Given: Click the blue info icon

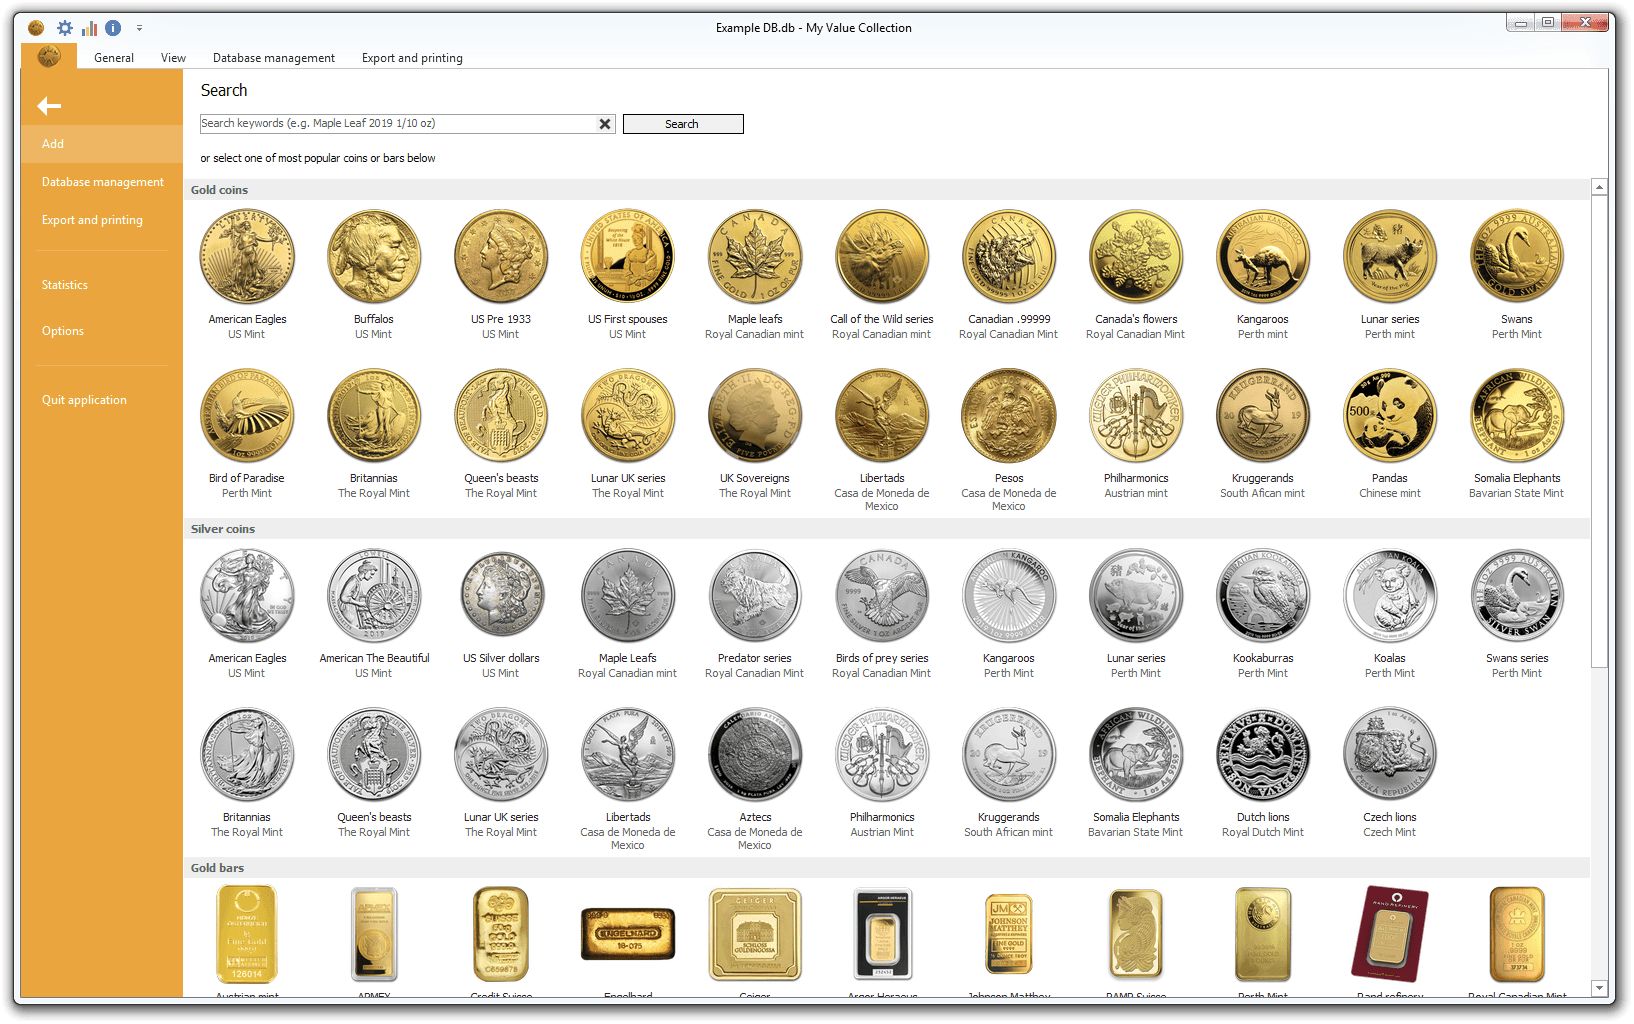Looking at the screenshot, I should tap(113, 28).
